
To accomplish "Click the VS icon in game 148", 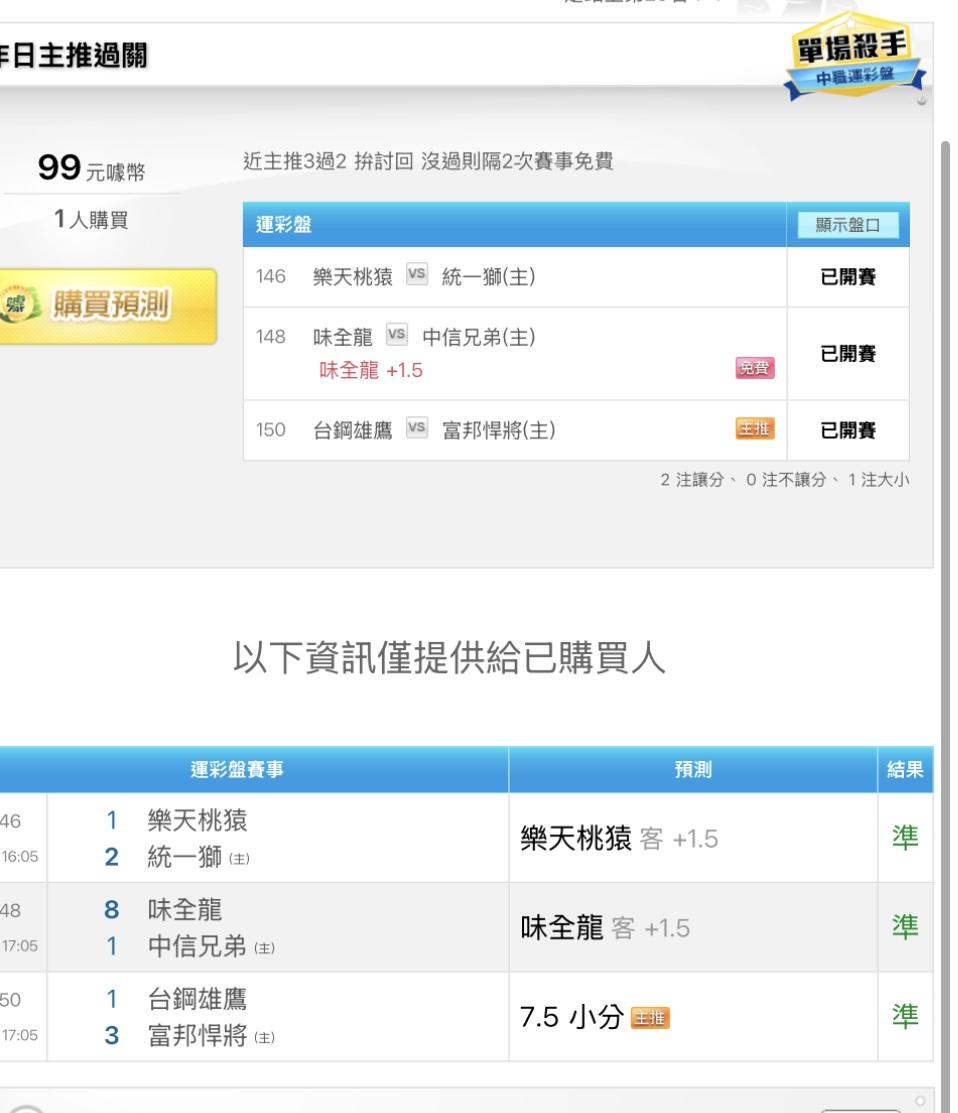I will [397, 334].
